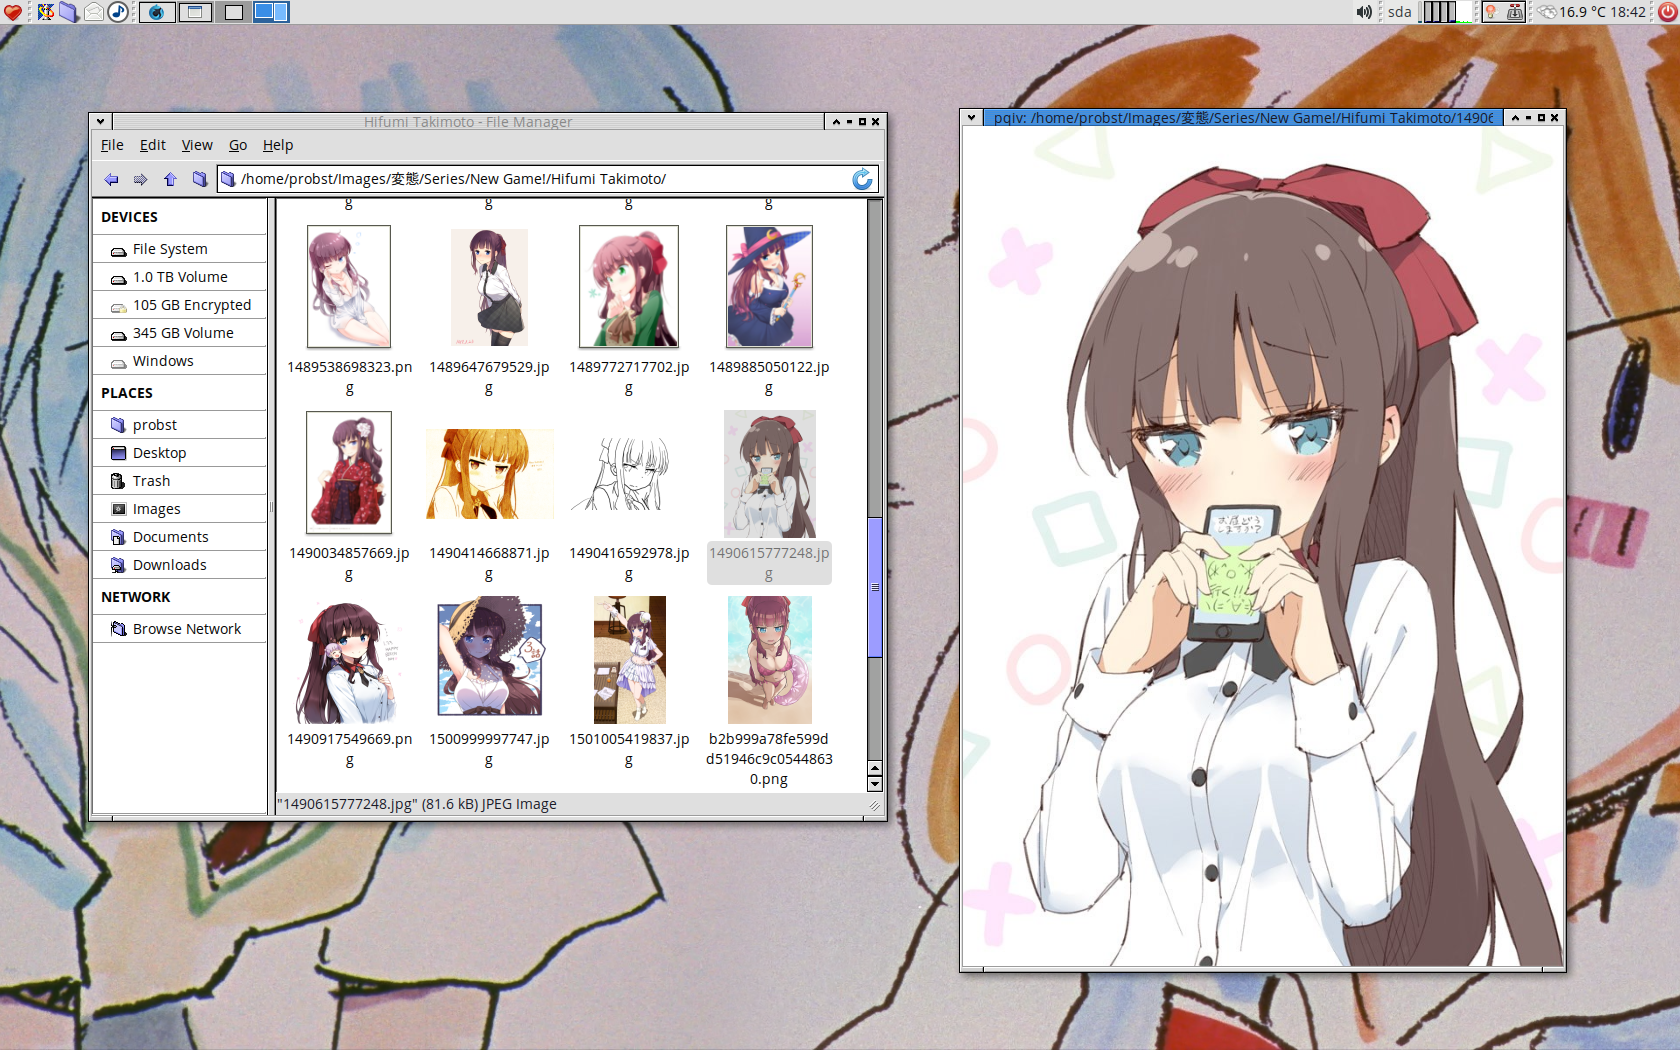Click the light bulb notification tray icon

1491,12
